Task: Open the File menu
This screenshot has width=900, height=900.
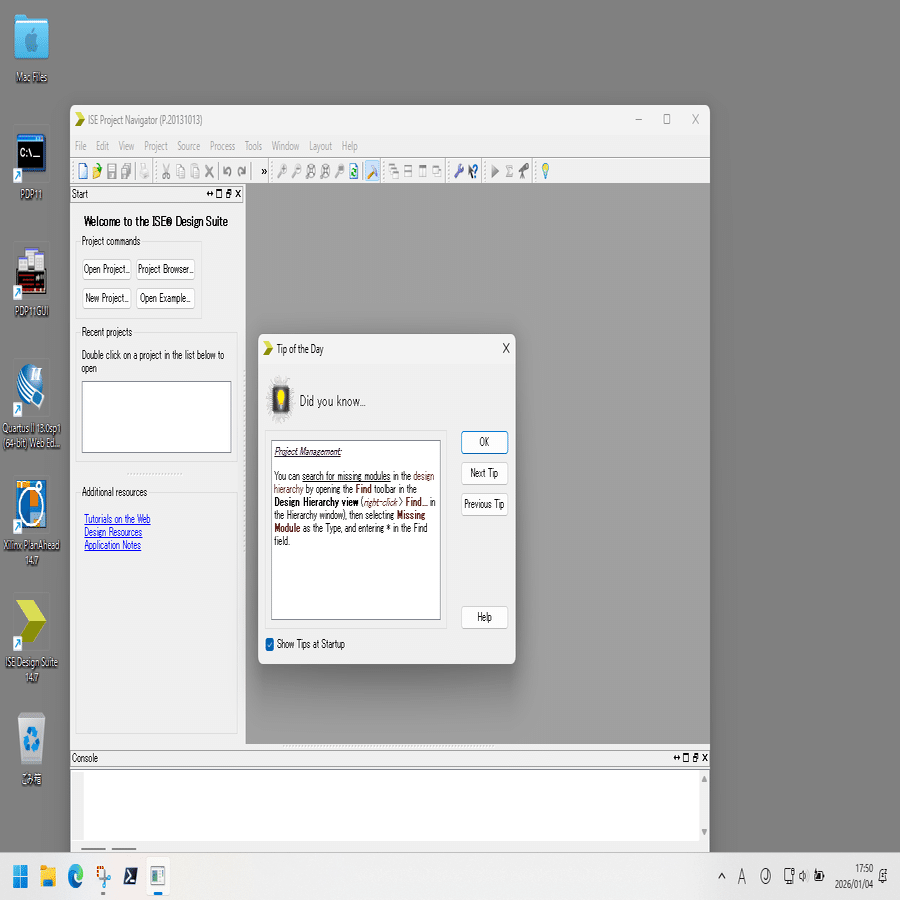Action: [81, 146]
